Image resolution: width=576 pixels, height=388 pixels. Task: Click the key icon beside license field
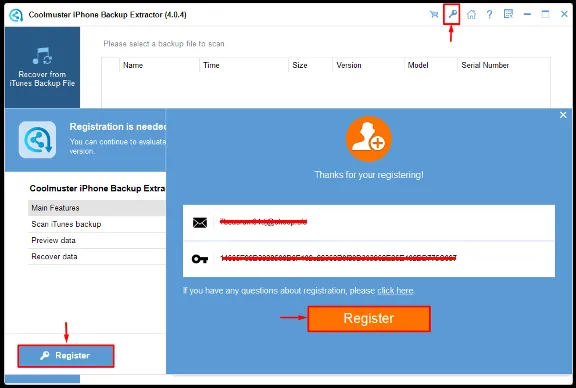[x=200, y=259]
